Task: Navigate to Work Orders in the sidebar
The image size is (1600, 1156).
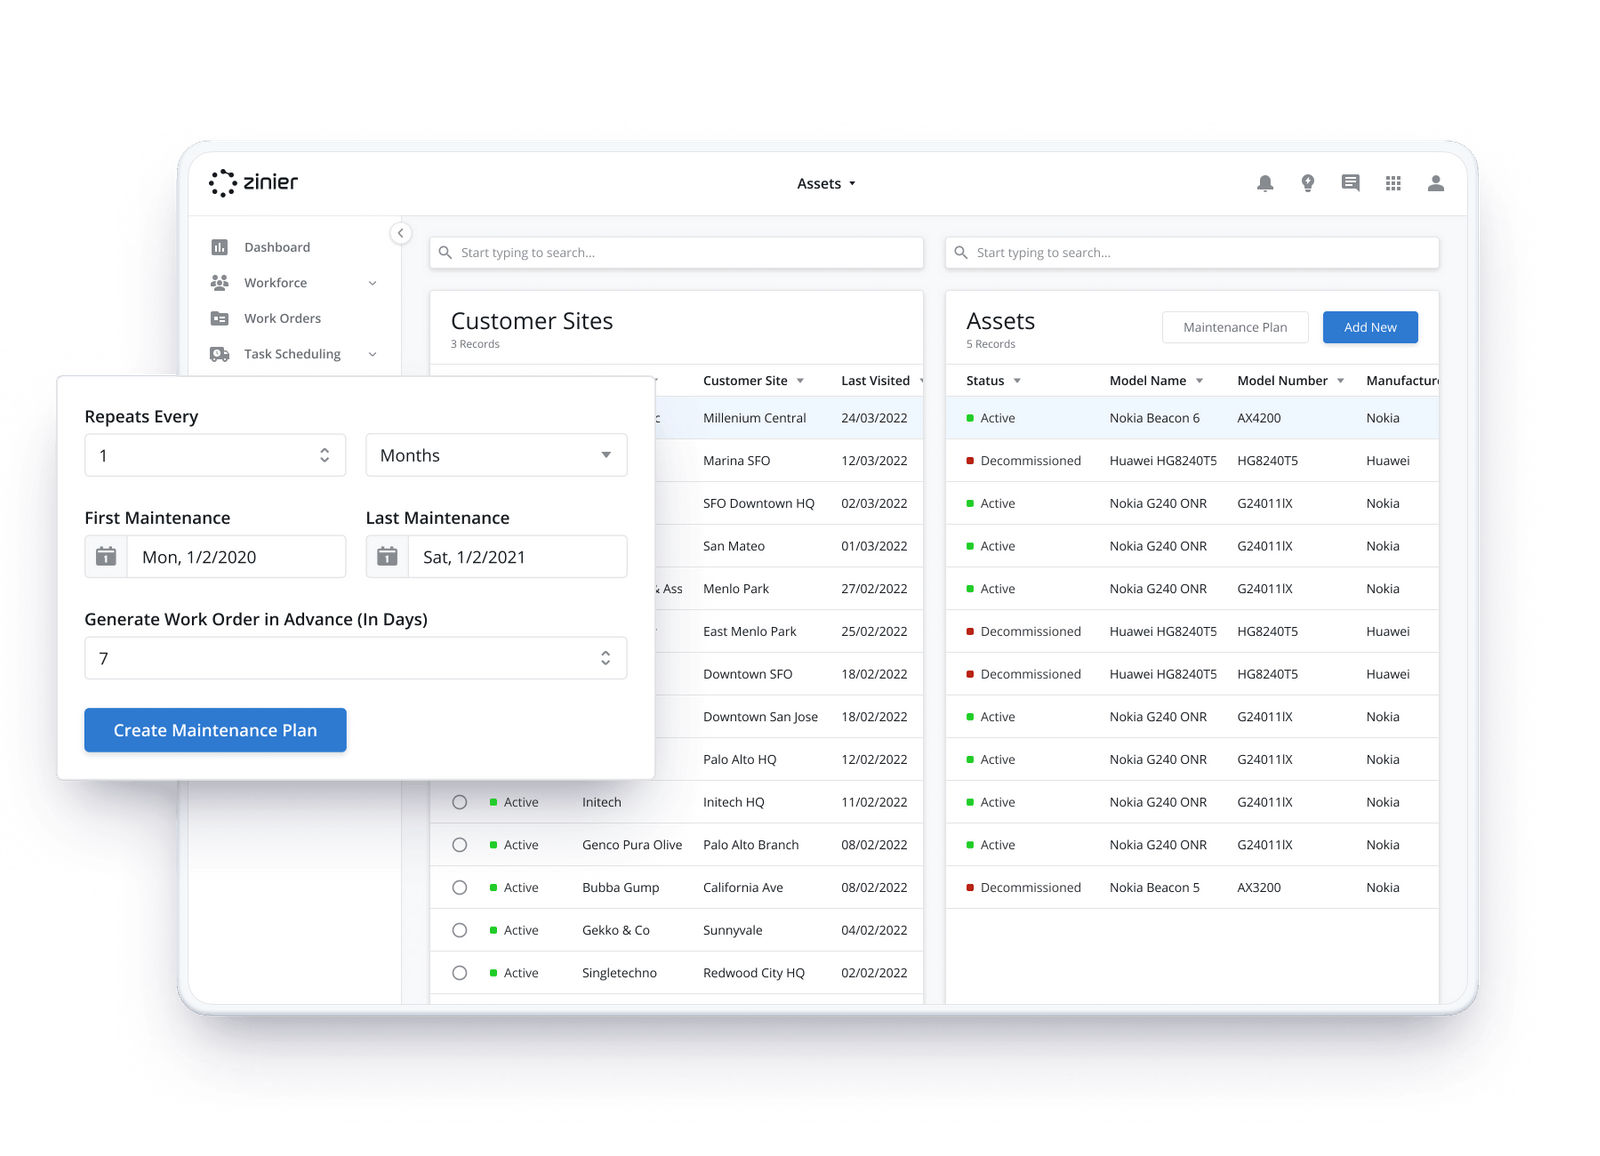Action: [282, 318]
